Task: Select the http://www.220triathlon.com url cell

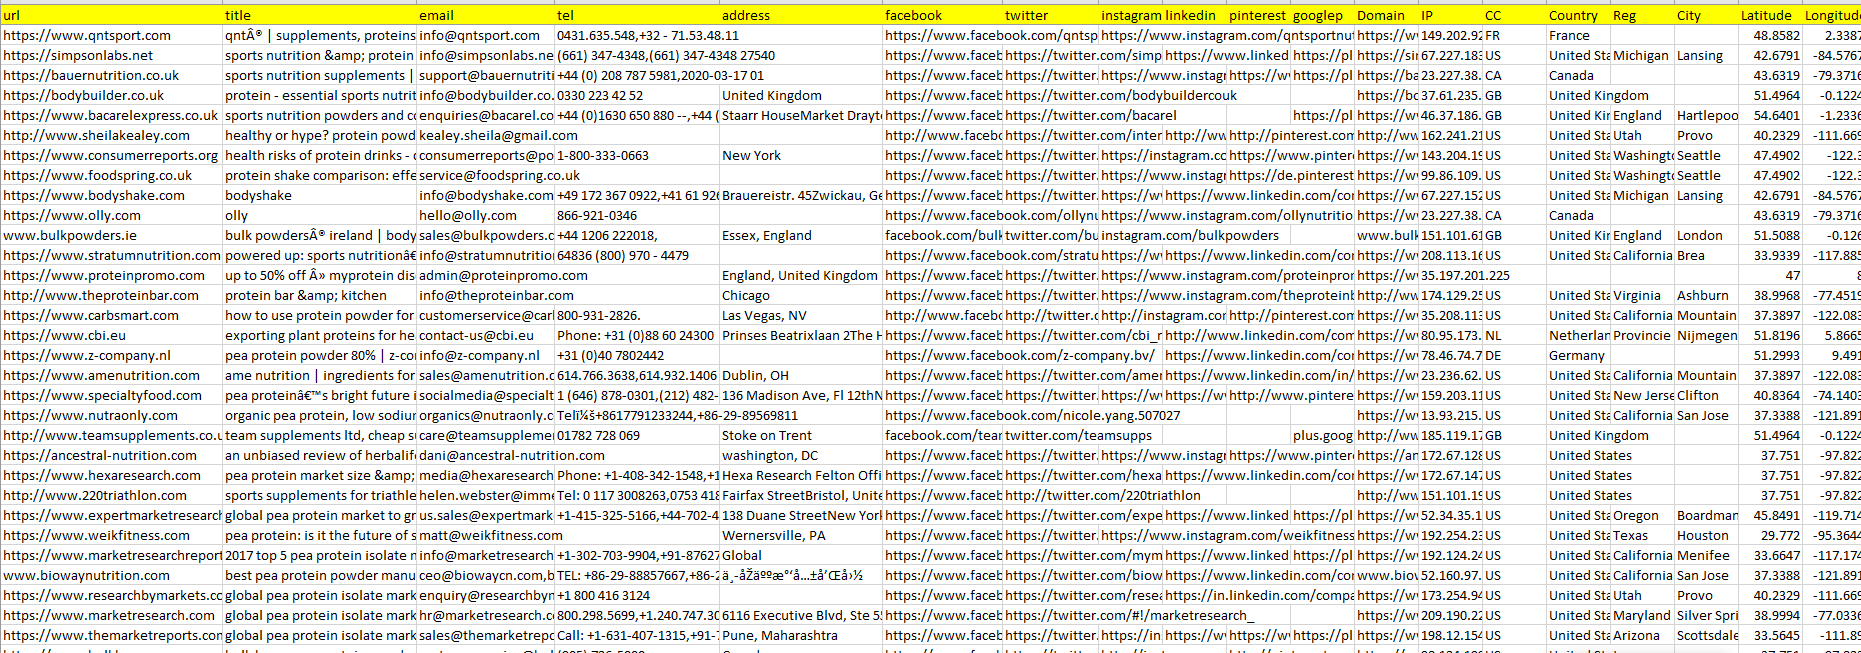Action: coord(111,495)
